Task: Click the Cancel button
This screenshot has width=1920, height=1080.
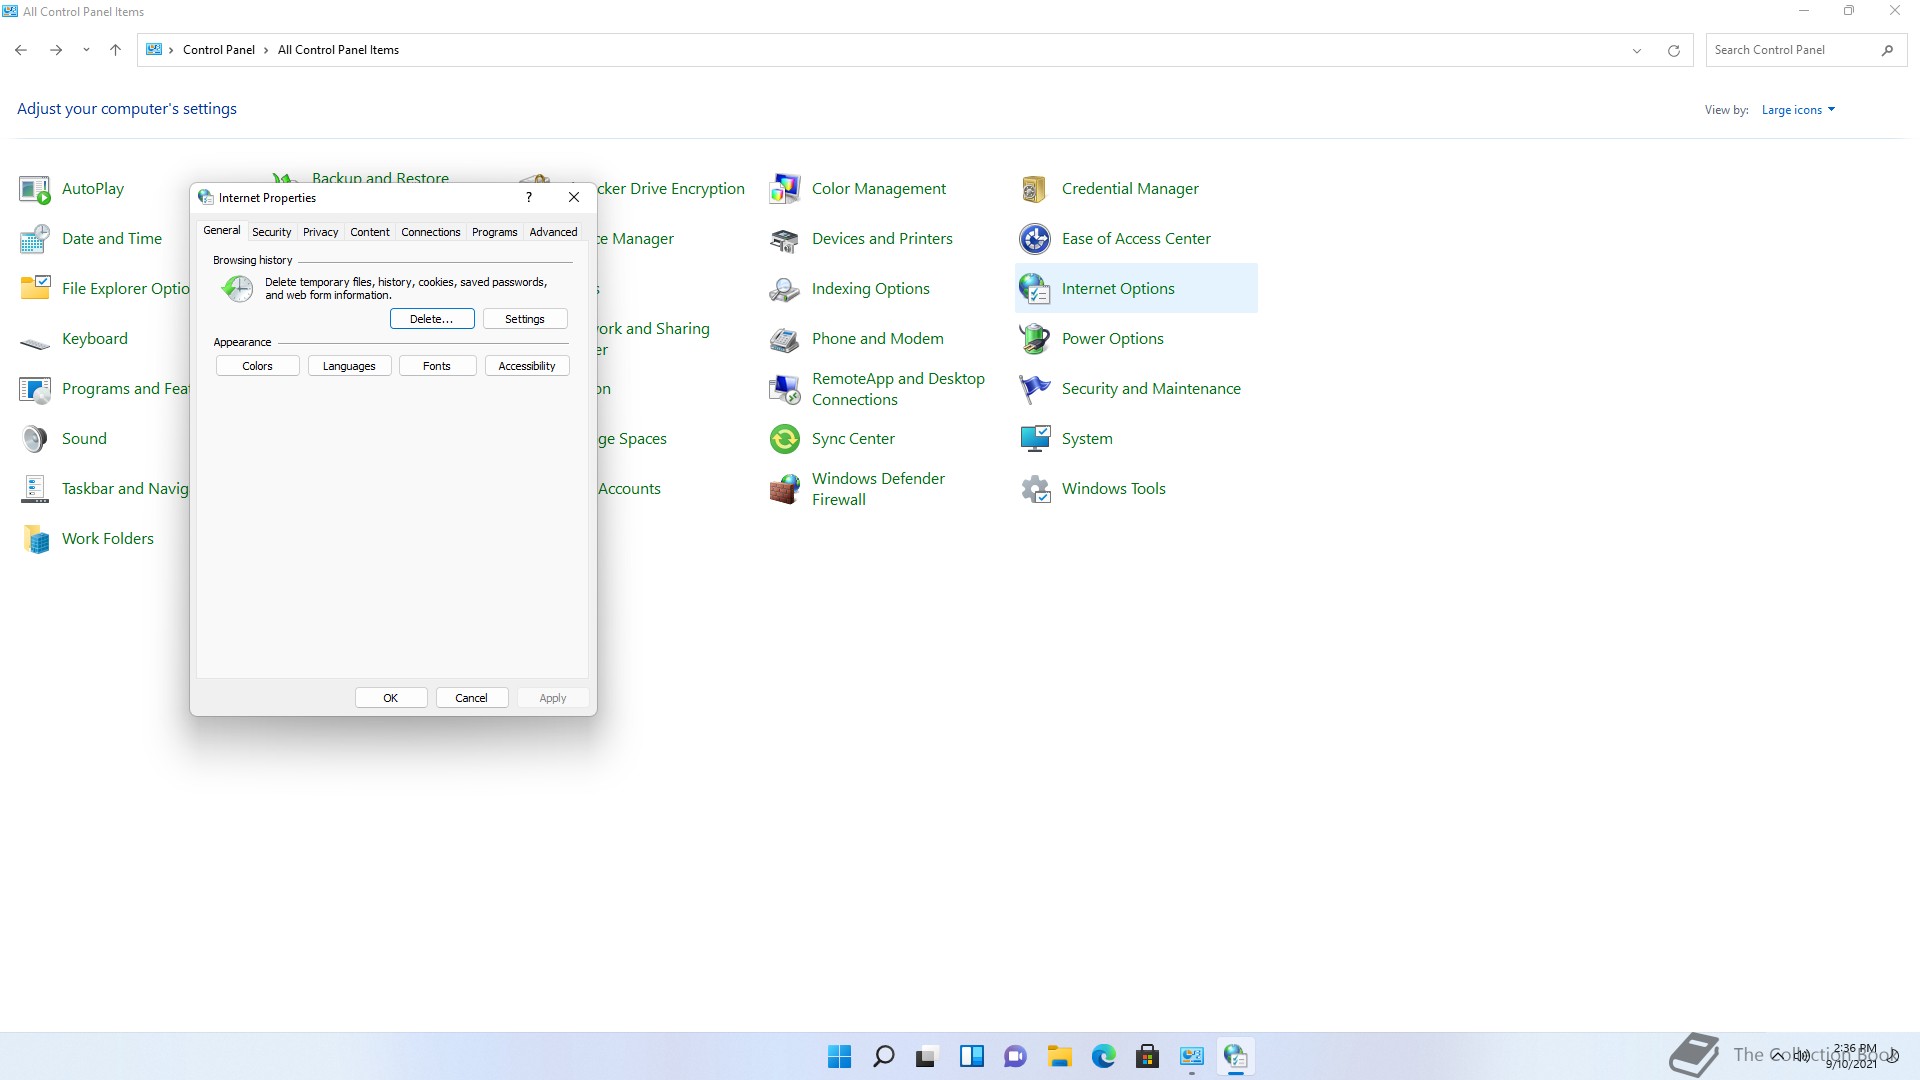Action: point(472,698)
